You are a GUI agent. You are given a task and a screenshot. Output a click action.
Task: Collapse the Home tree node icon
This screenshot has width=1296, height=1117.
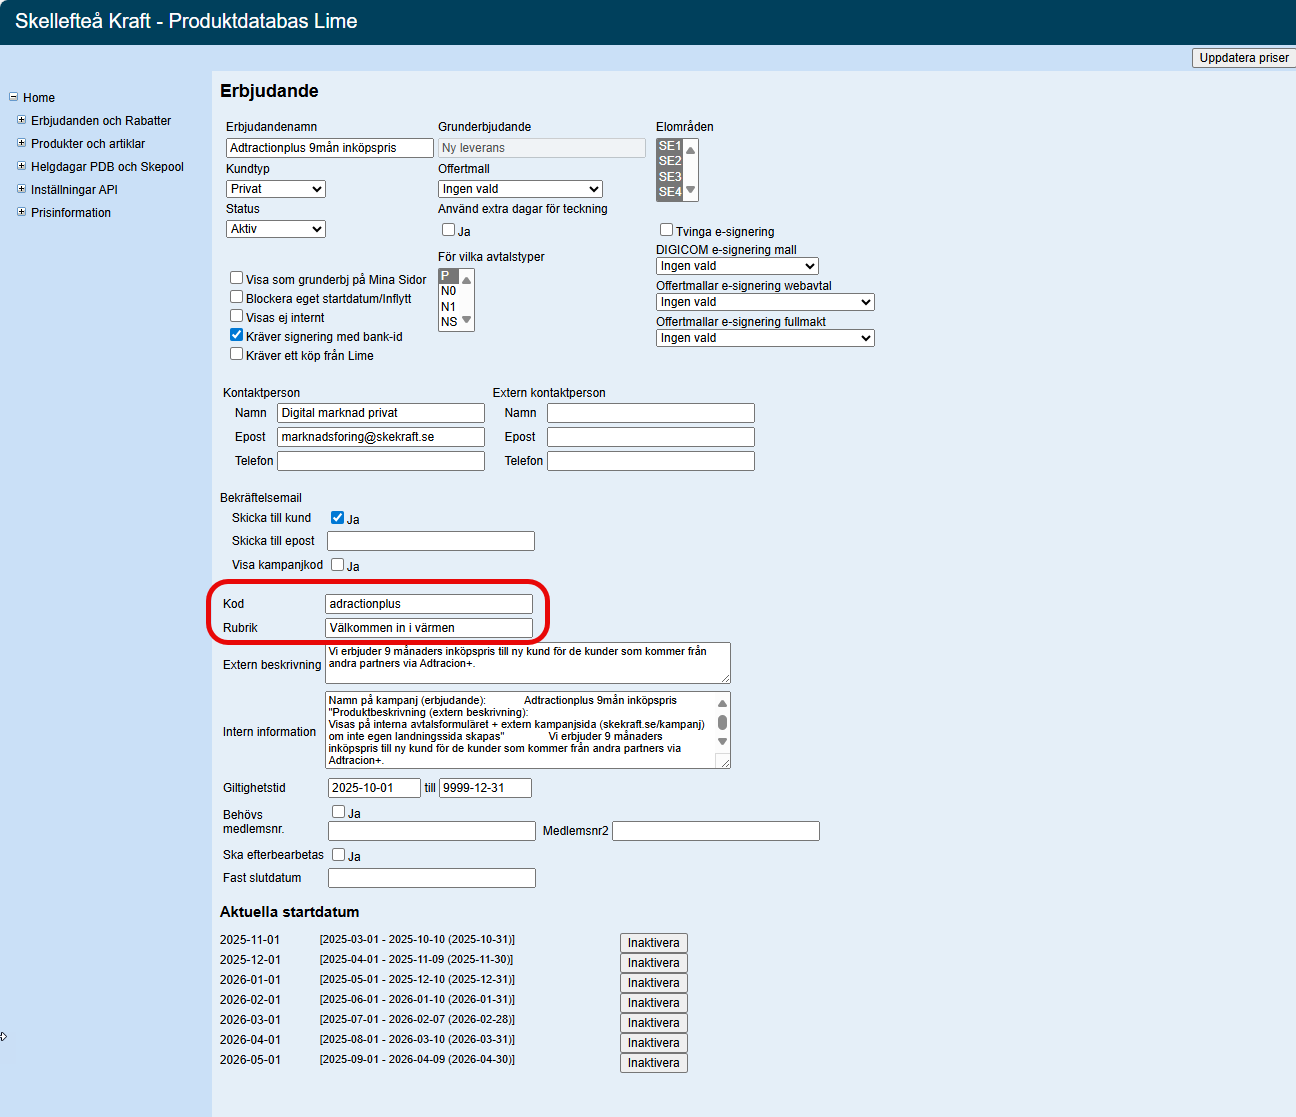pos(14,97)
